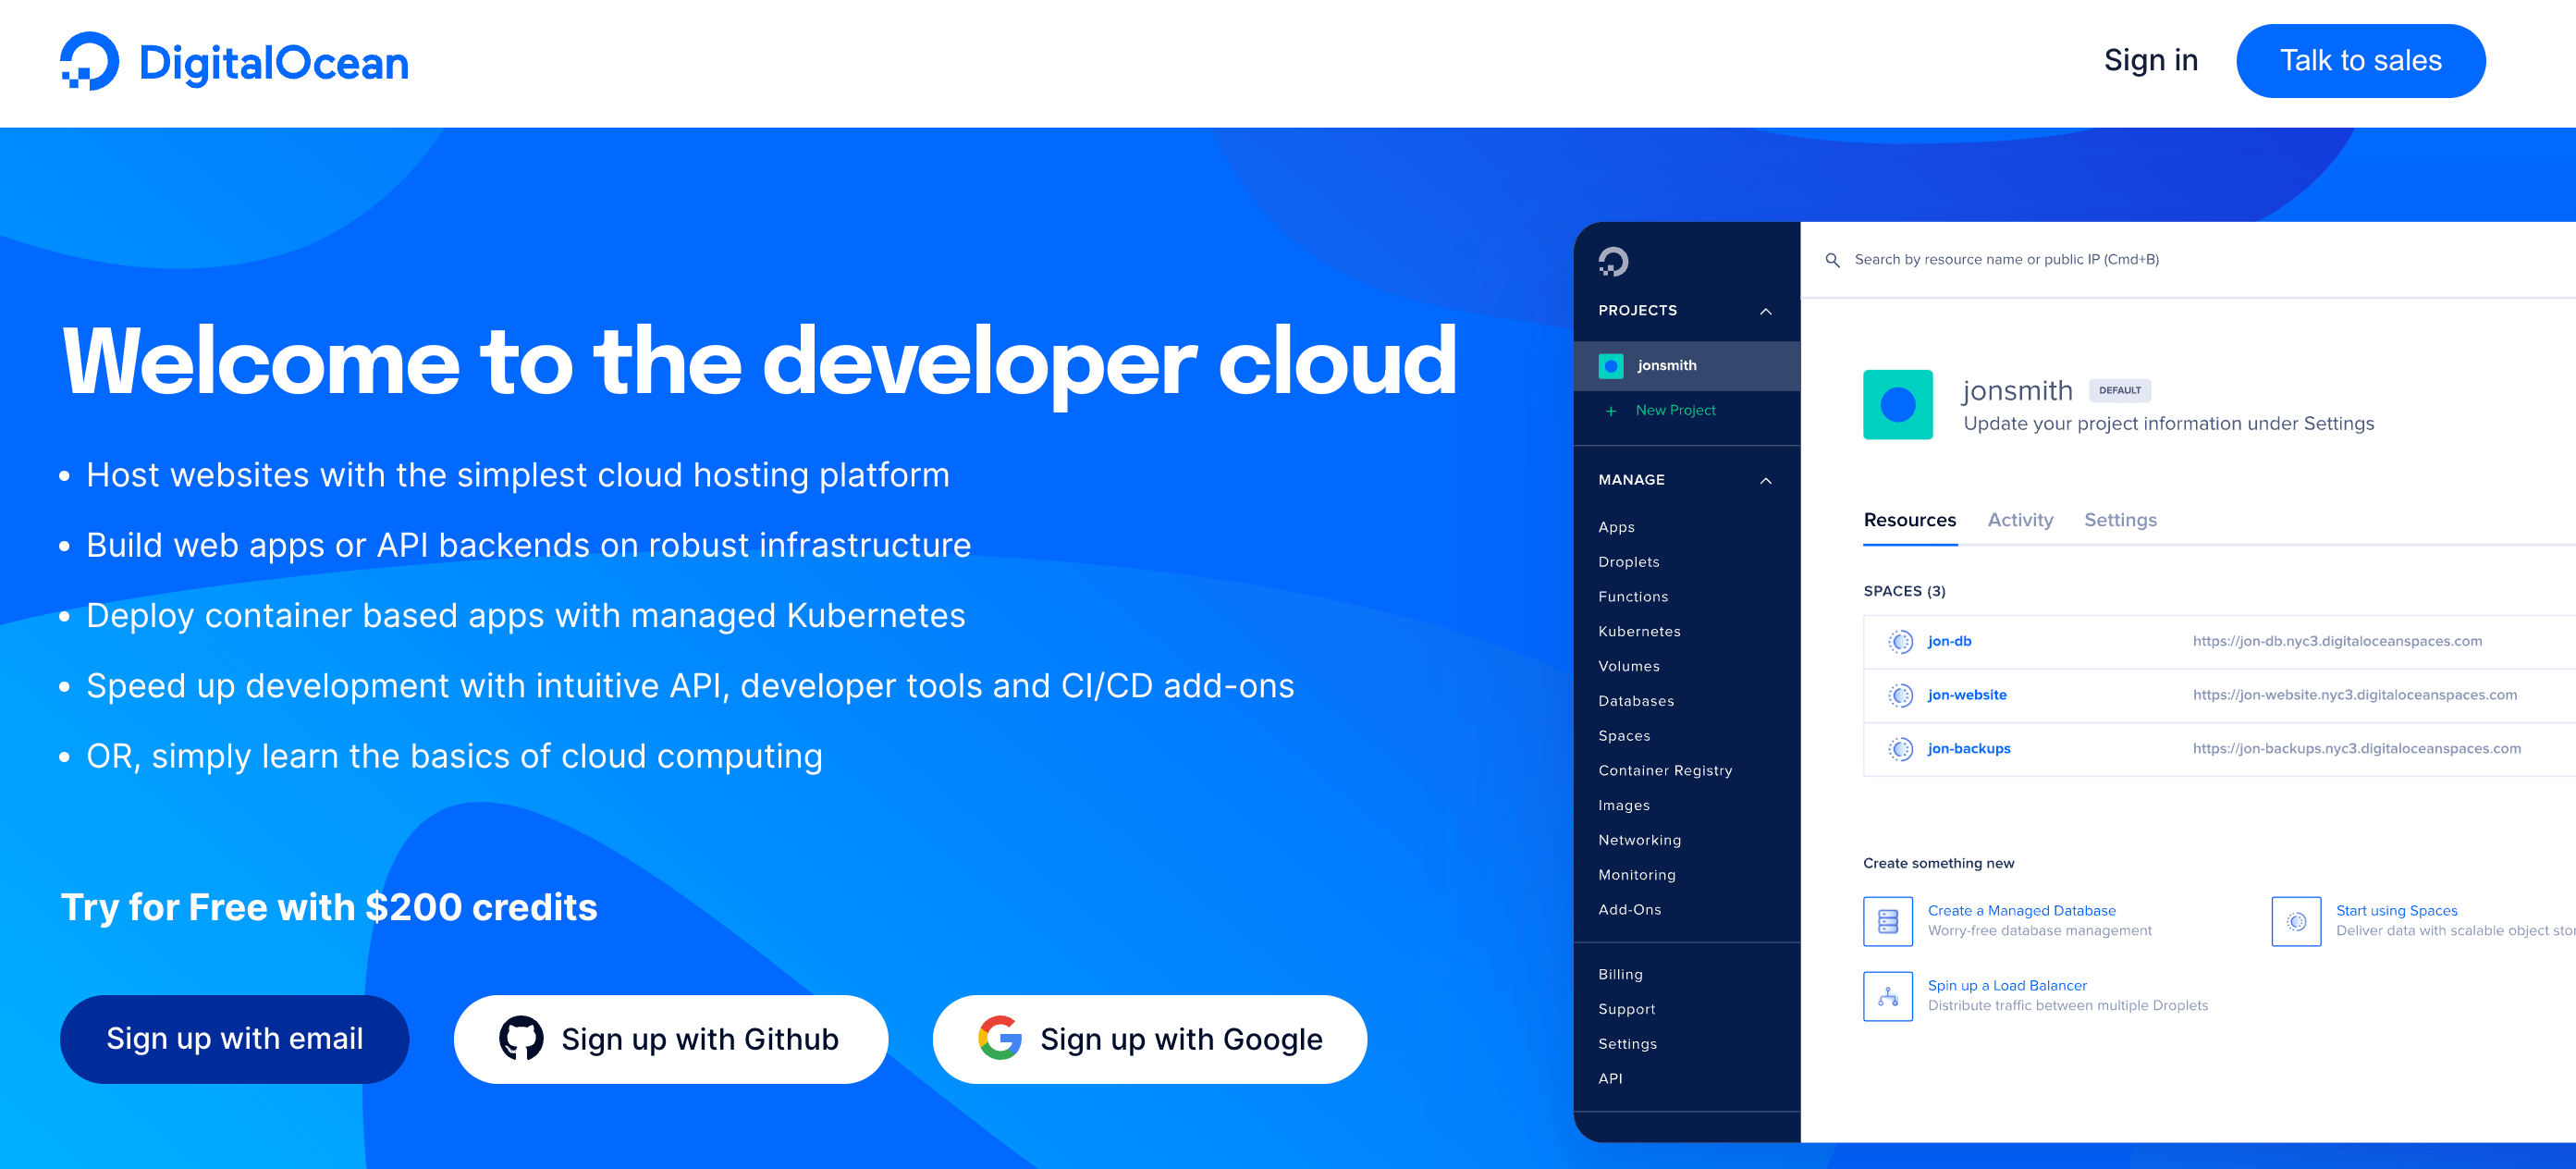Click the 'Try for Free with $200 credits' text
The width and height of the screenshot is (2576, 1169).
(329, 907)
